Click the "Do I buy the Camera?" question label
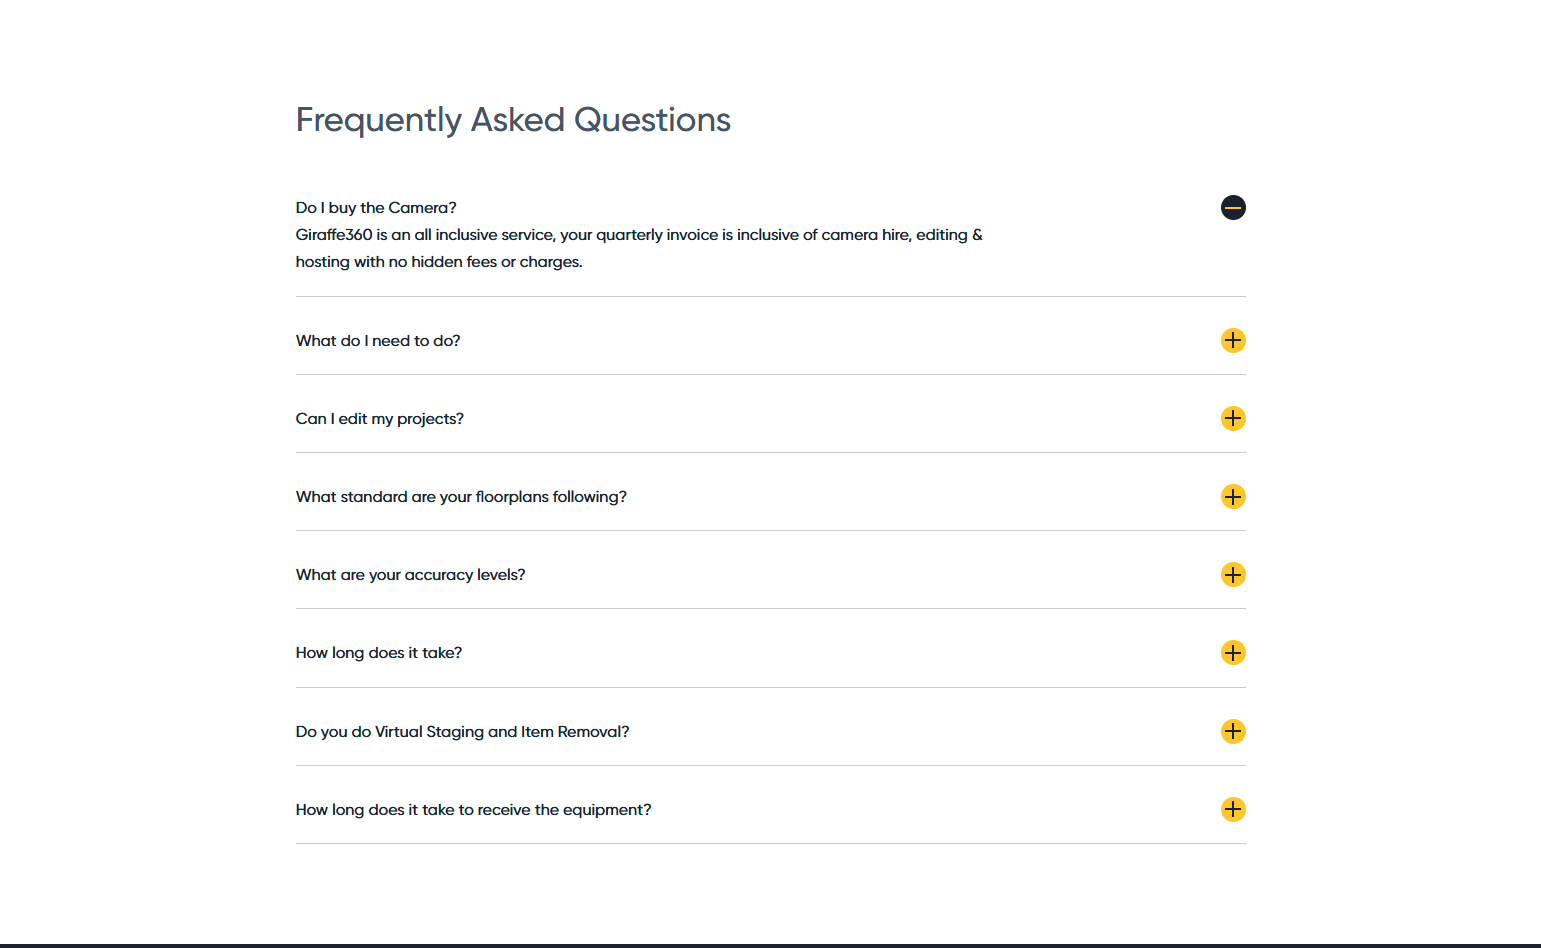The image size is (1541, 948). pos(375,207)
